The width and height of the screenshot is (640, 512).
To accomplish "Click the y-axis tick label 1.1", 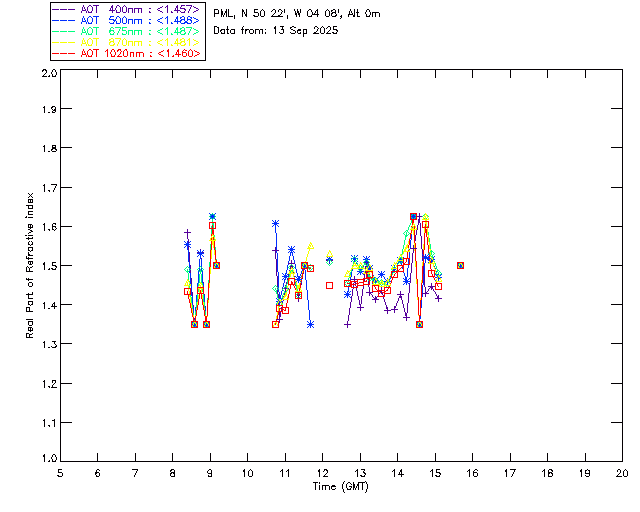I will [x=49, y=423].
